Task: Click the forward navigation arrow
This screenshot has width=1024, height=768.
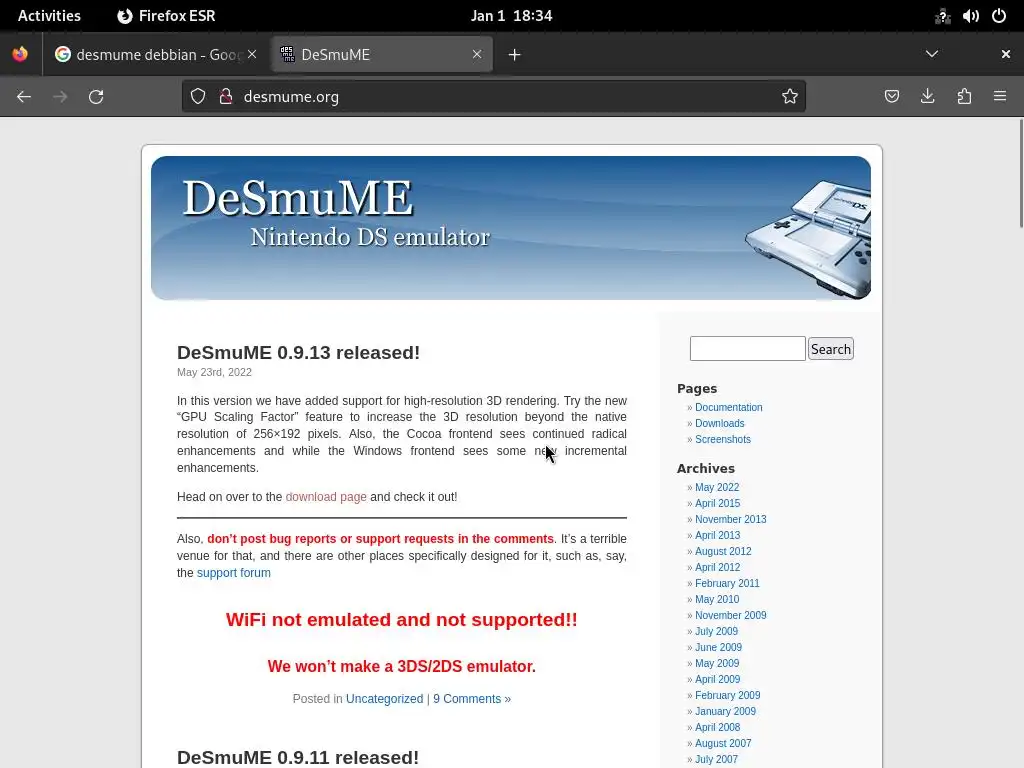Action: point(60,97)
